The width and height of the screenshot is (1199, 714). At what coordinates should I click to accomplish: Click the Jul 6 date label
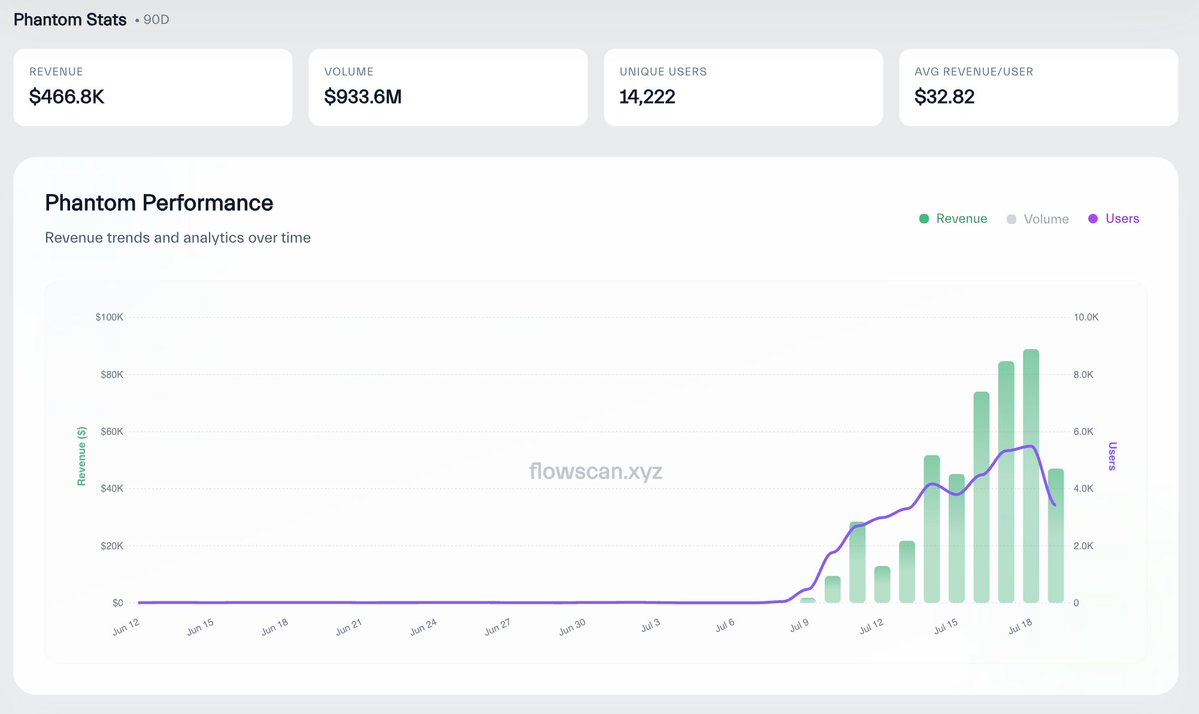point(724,625)
